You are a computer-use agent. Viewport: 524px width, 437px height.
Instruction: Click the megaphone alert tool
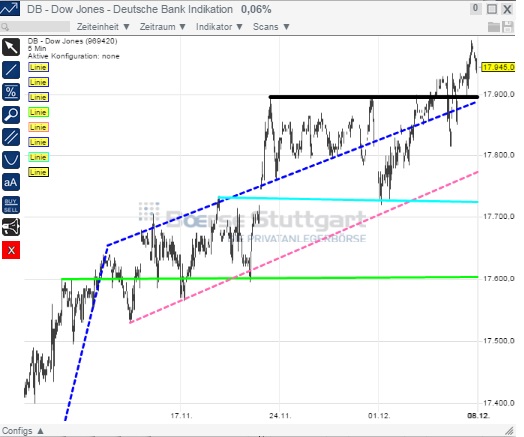(x=11, y=228)
